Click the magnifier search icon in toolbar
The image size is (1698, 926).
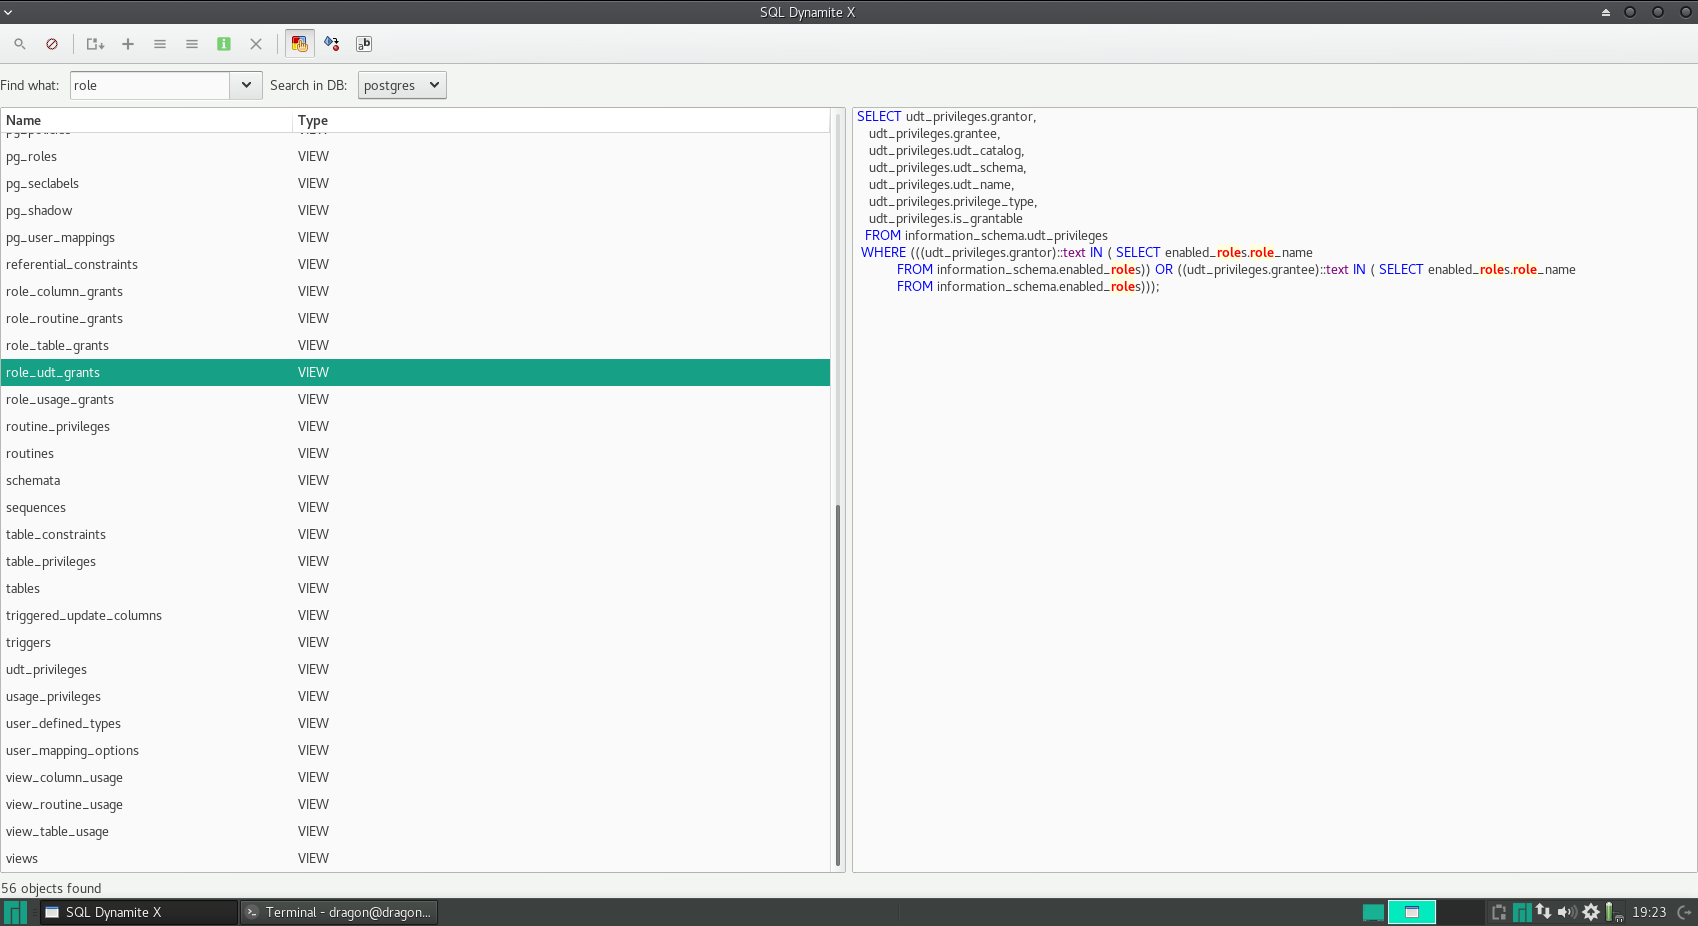pos(20,44)
